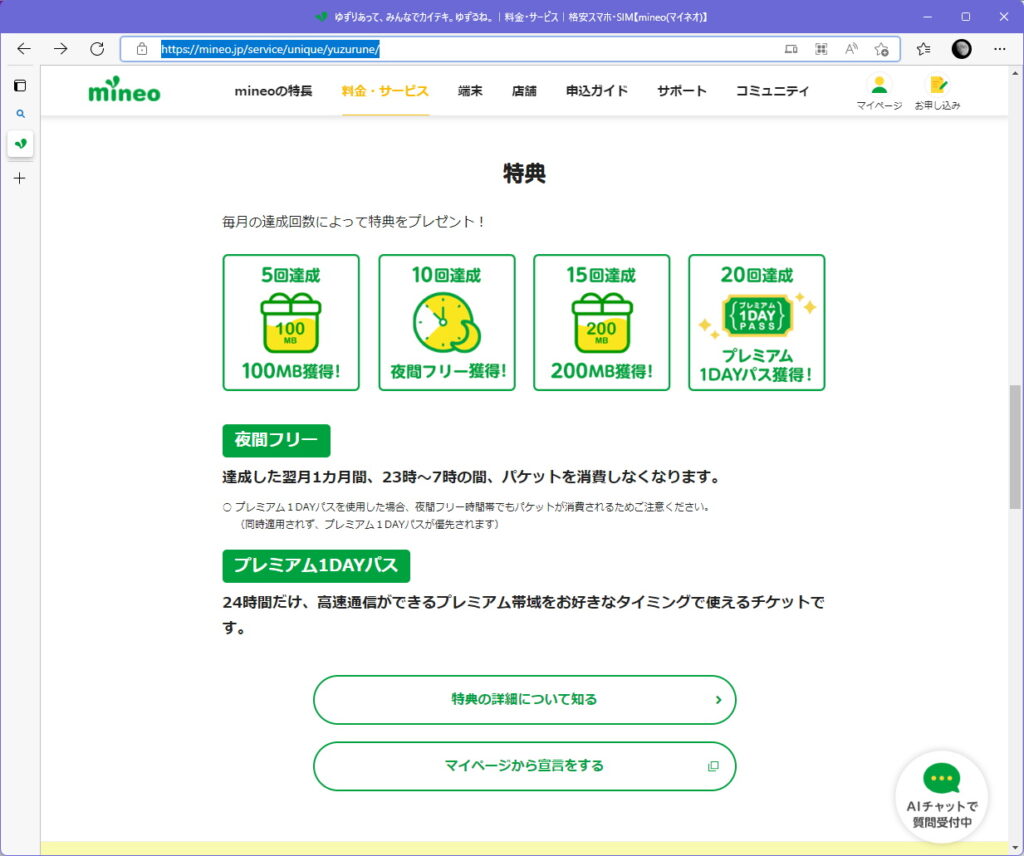Screen dimensions: 1024x856
Task: Click the green プレミアム1DAYパス label
Action: coord(316,566)
